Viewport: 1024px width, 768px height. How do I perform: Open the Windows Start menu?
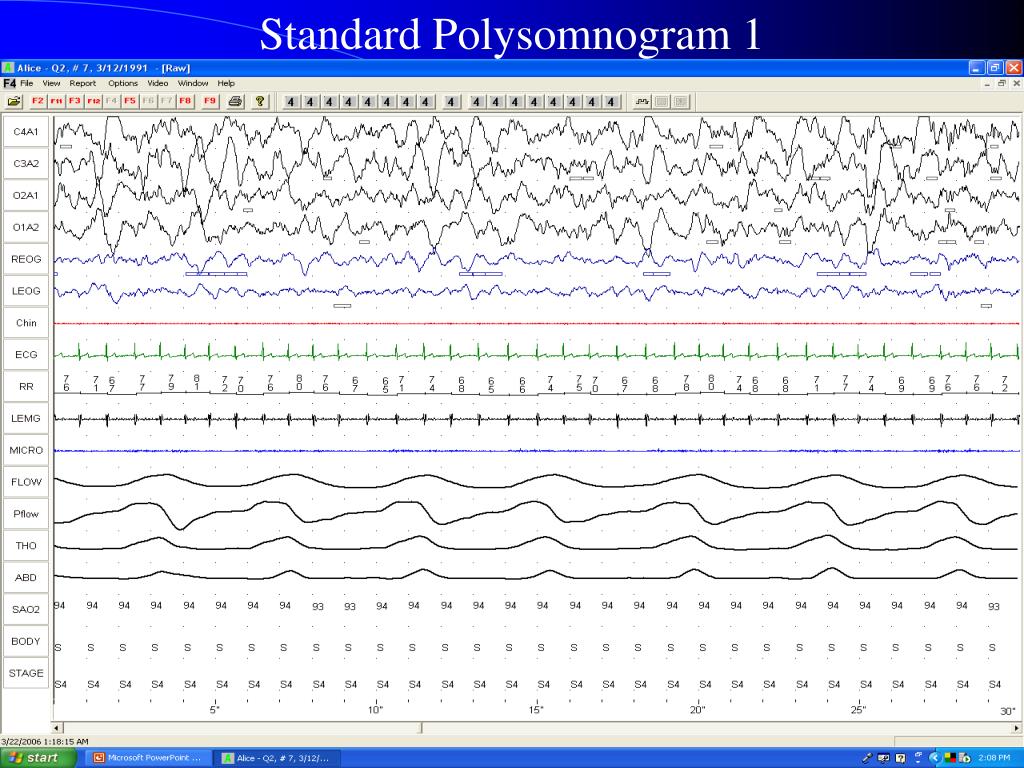[x=38, y=758]
